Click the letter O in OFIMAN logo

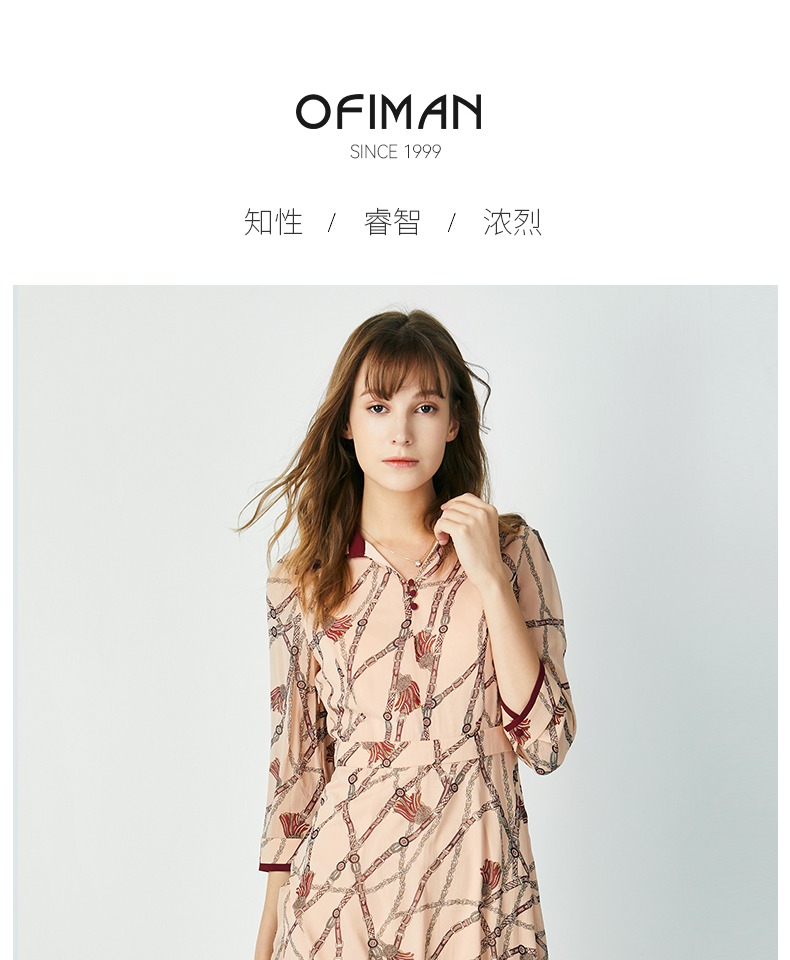tap(313, 112)
